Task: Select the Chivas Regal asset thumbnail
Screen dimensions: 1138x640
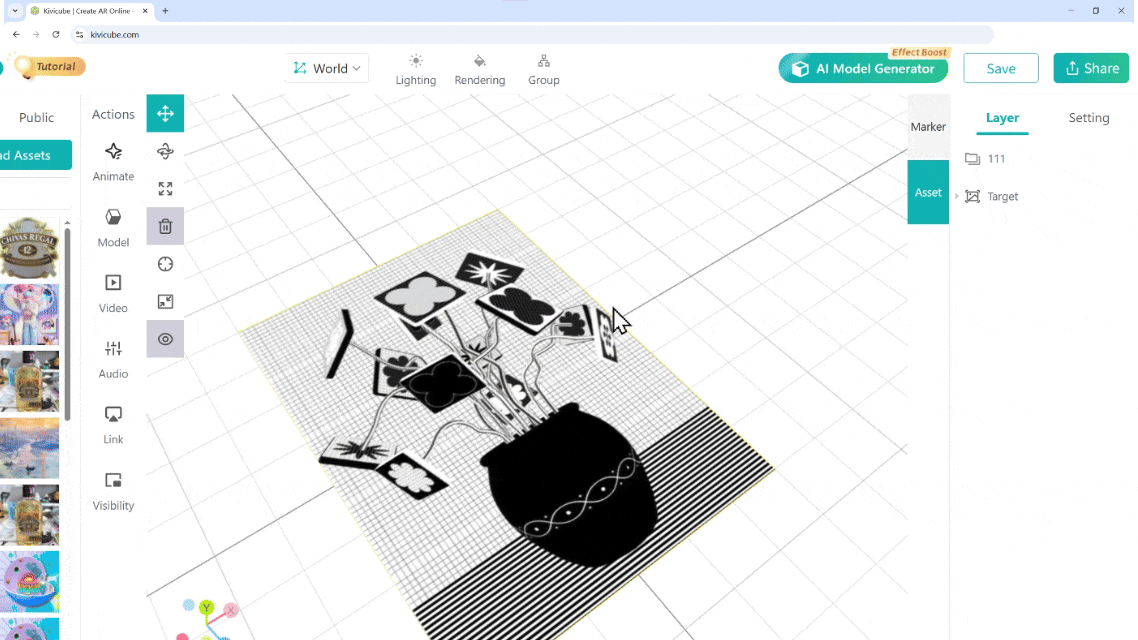Action: 29,247
